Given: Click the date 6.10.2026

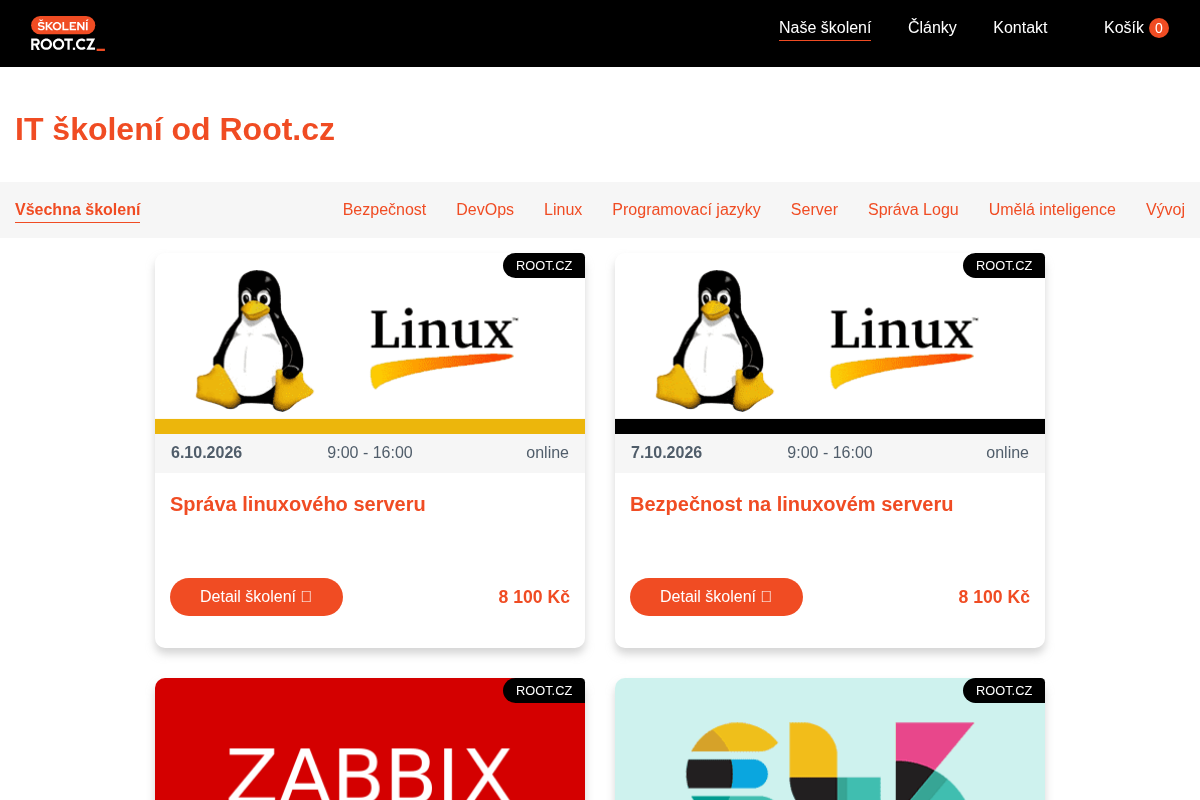Looking at the screenshot, I should pos(206,453).
